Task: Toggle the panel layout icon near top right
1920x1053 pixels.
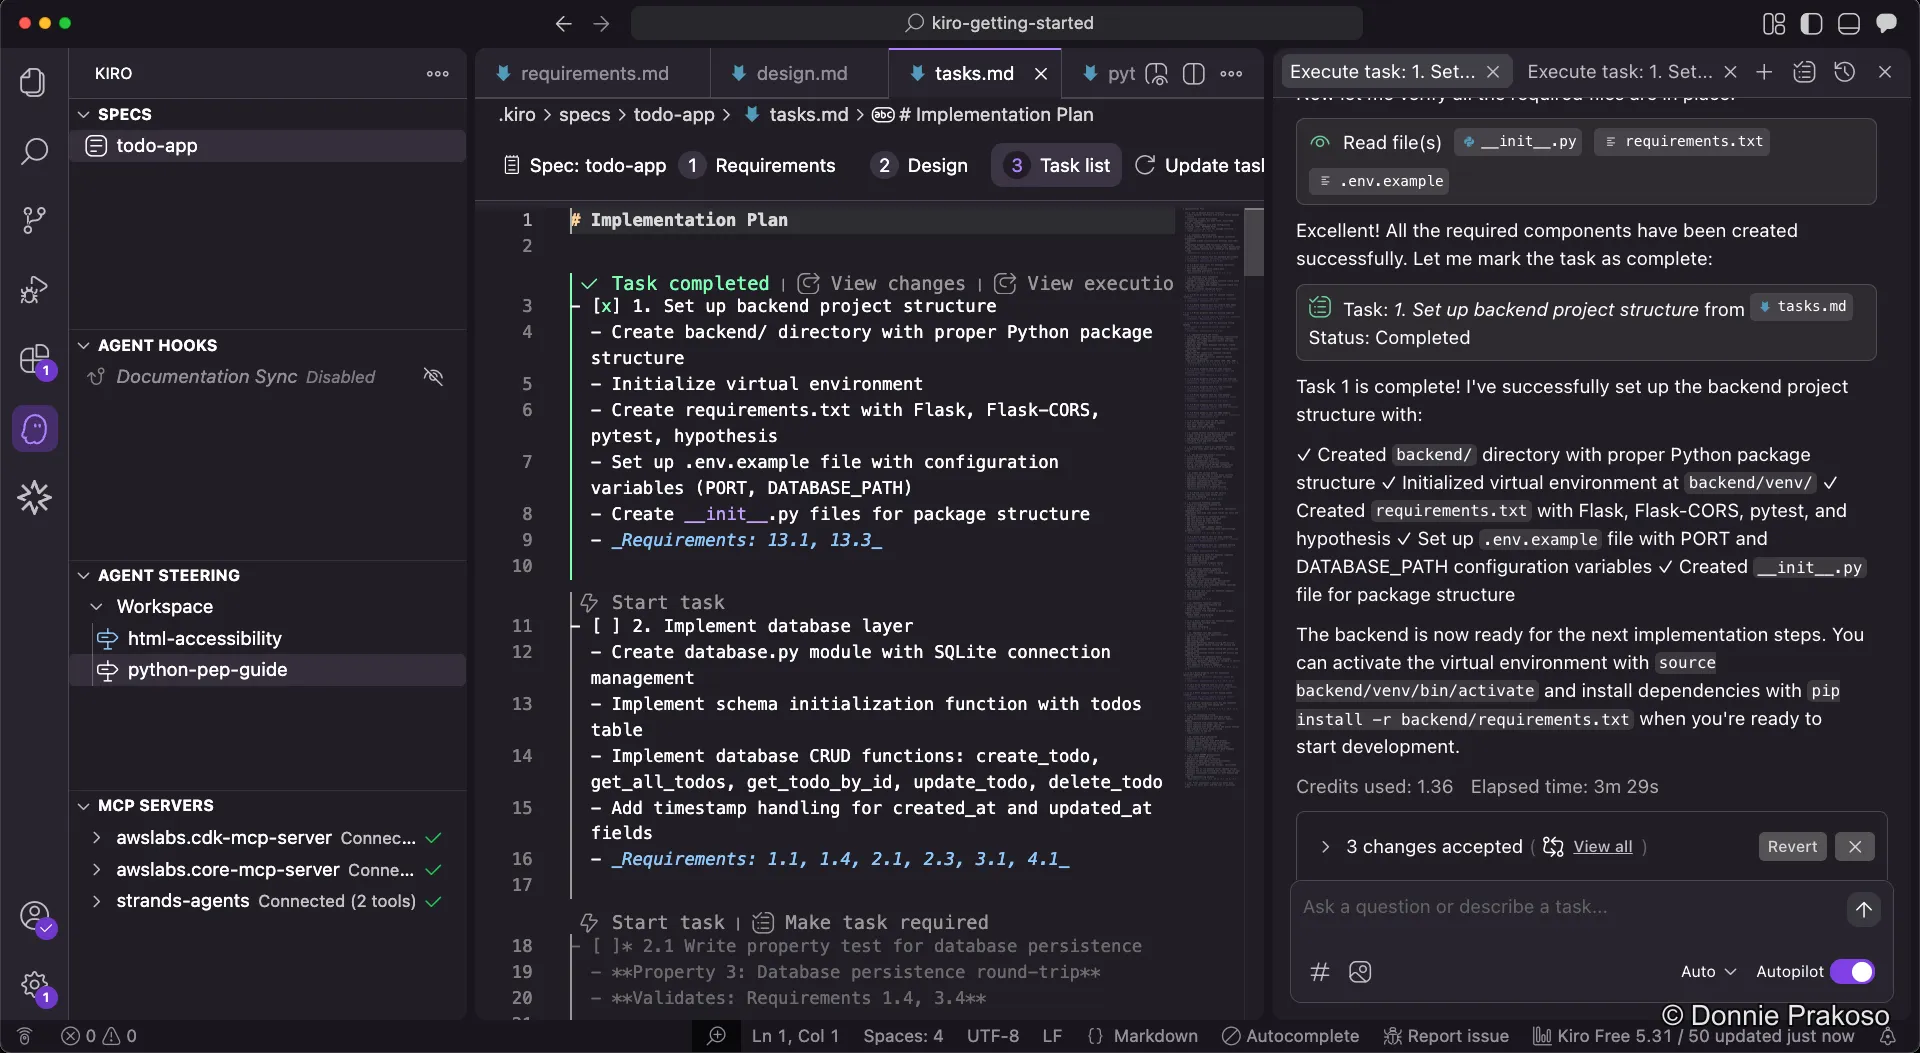Action: [x=1849, y=23]
